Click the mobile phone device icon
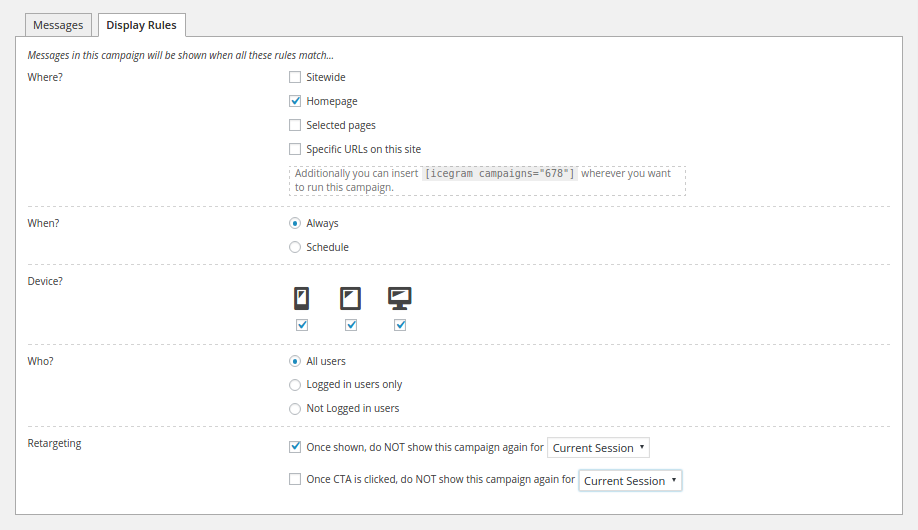This screenshot has width=918, height=530. tap(301, 298)
